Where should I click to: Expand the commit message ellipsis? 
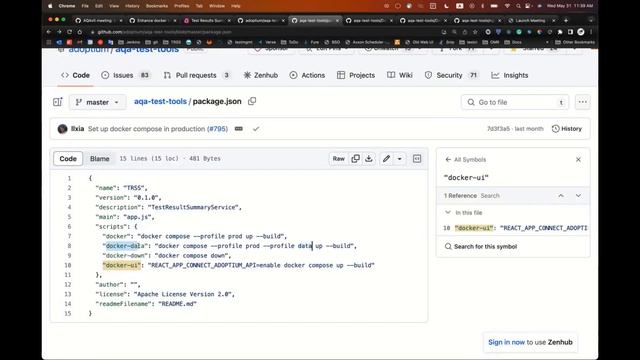239,129
